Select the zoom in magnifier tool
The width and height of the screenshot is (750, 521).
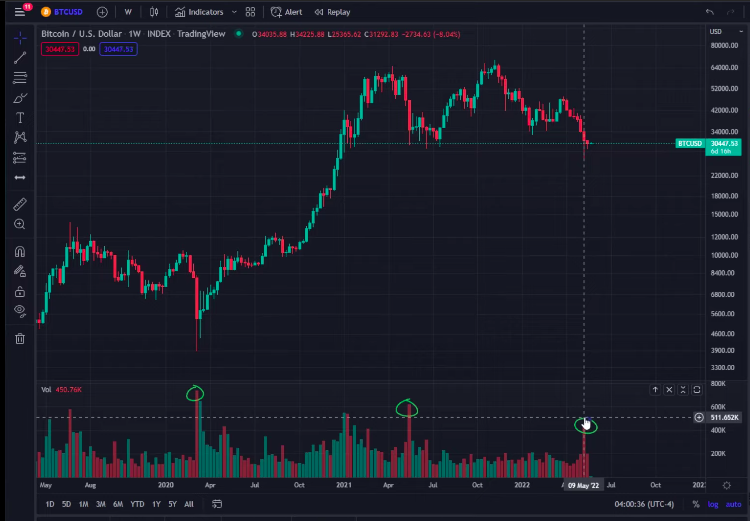click(20, 224)
